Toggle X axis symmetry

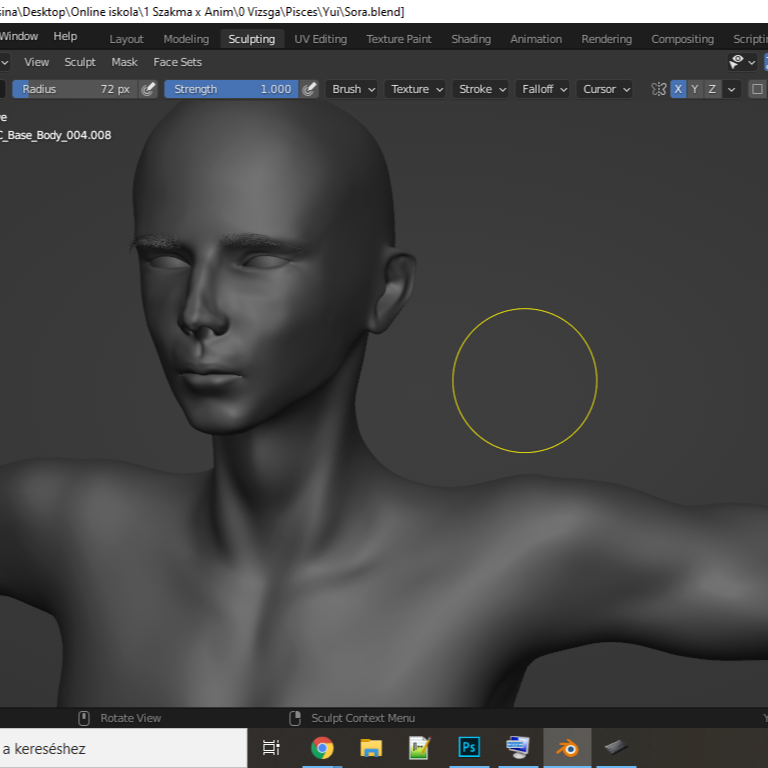pyautogui.click(x=679, y=89)
